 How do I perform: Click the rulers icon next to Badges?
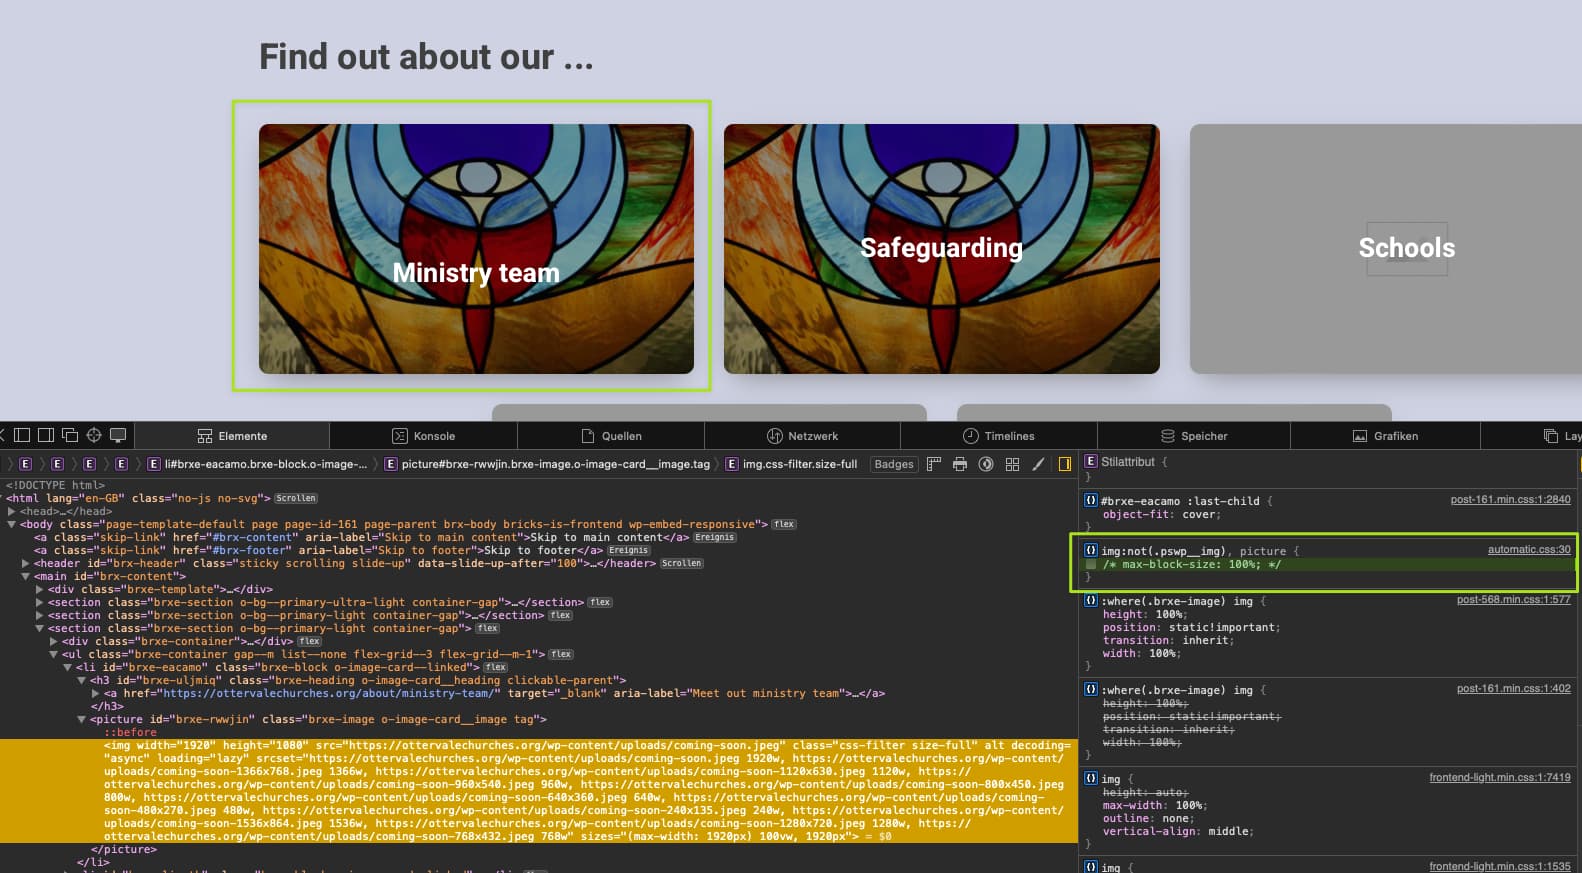click(x=934, y=464)
